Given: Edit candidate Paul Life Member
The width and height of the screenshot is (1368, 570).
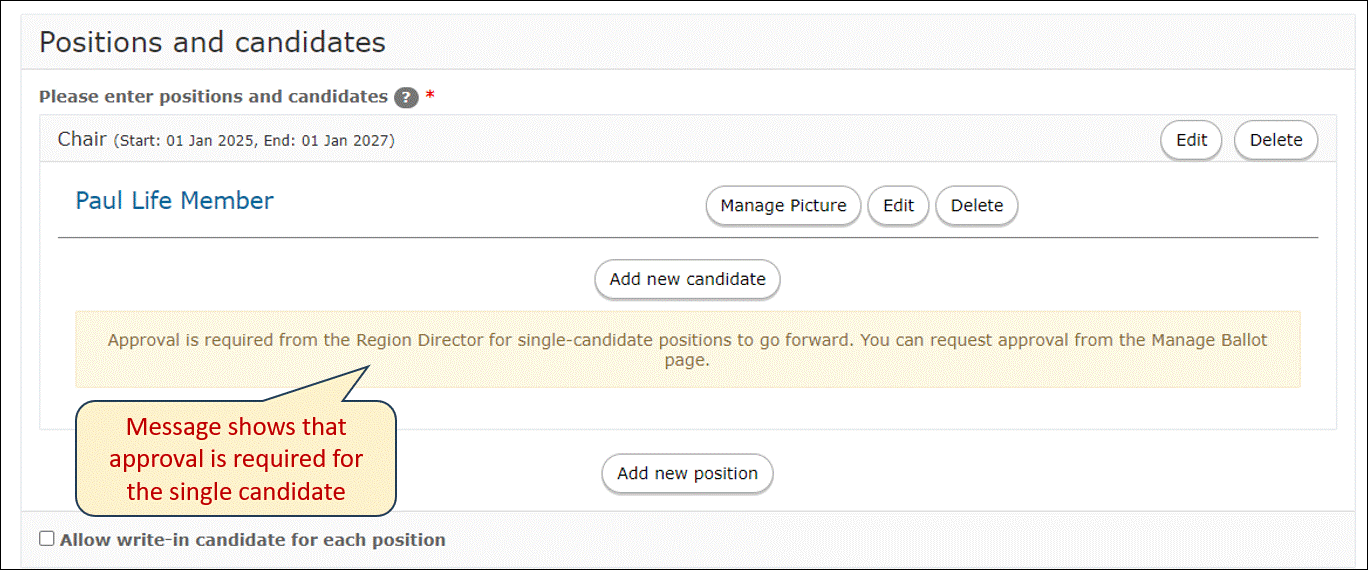Looking at the screenshot, I should click(x=898, y=206).
